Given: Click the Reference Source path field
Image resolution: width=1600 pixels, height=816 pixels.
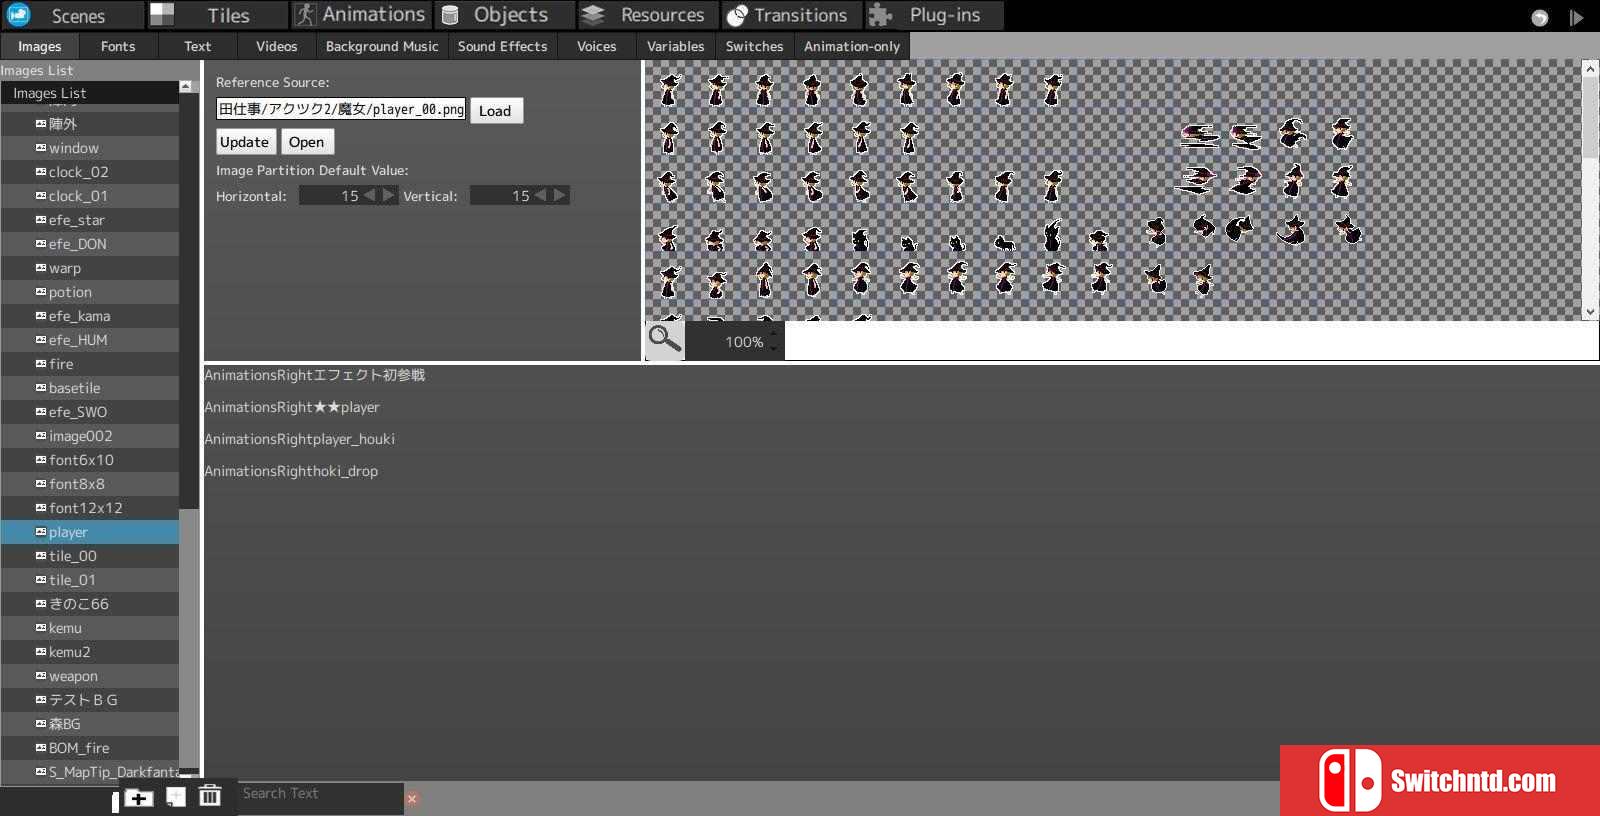Looking at the screenshot, I should (341, 109).
